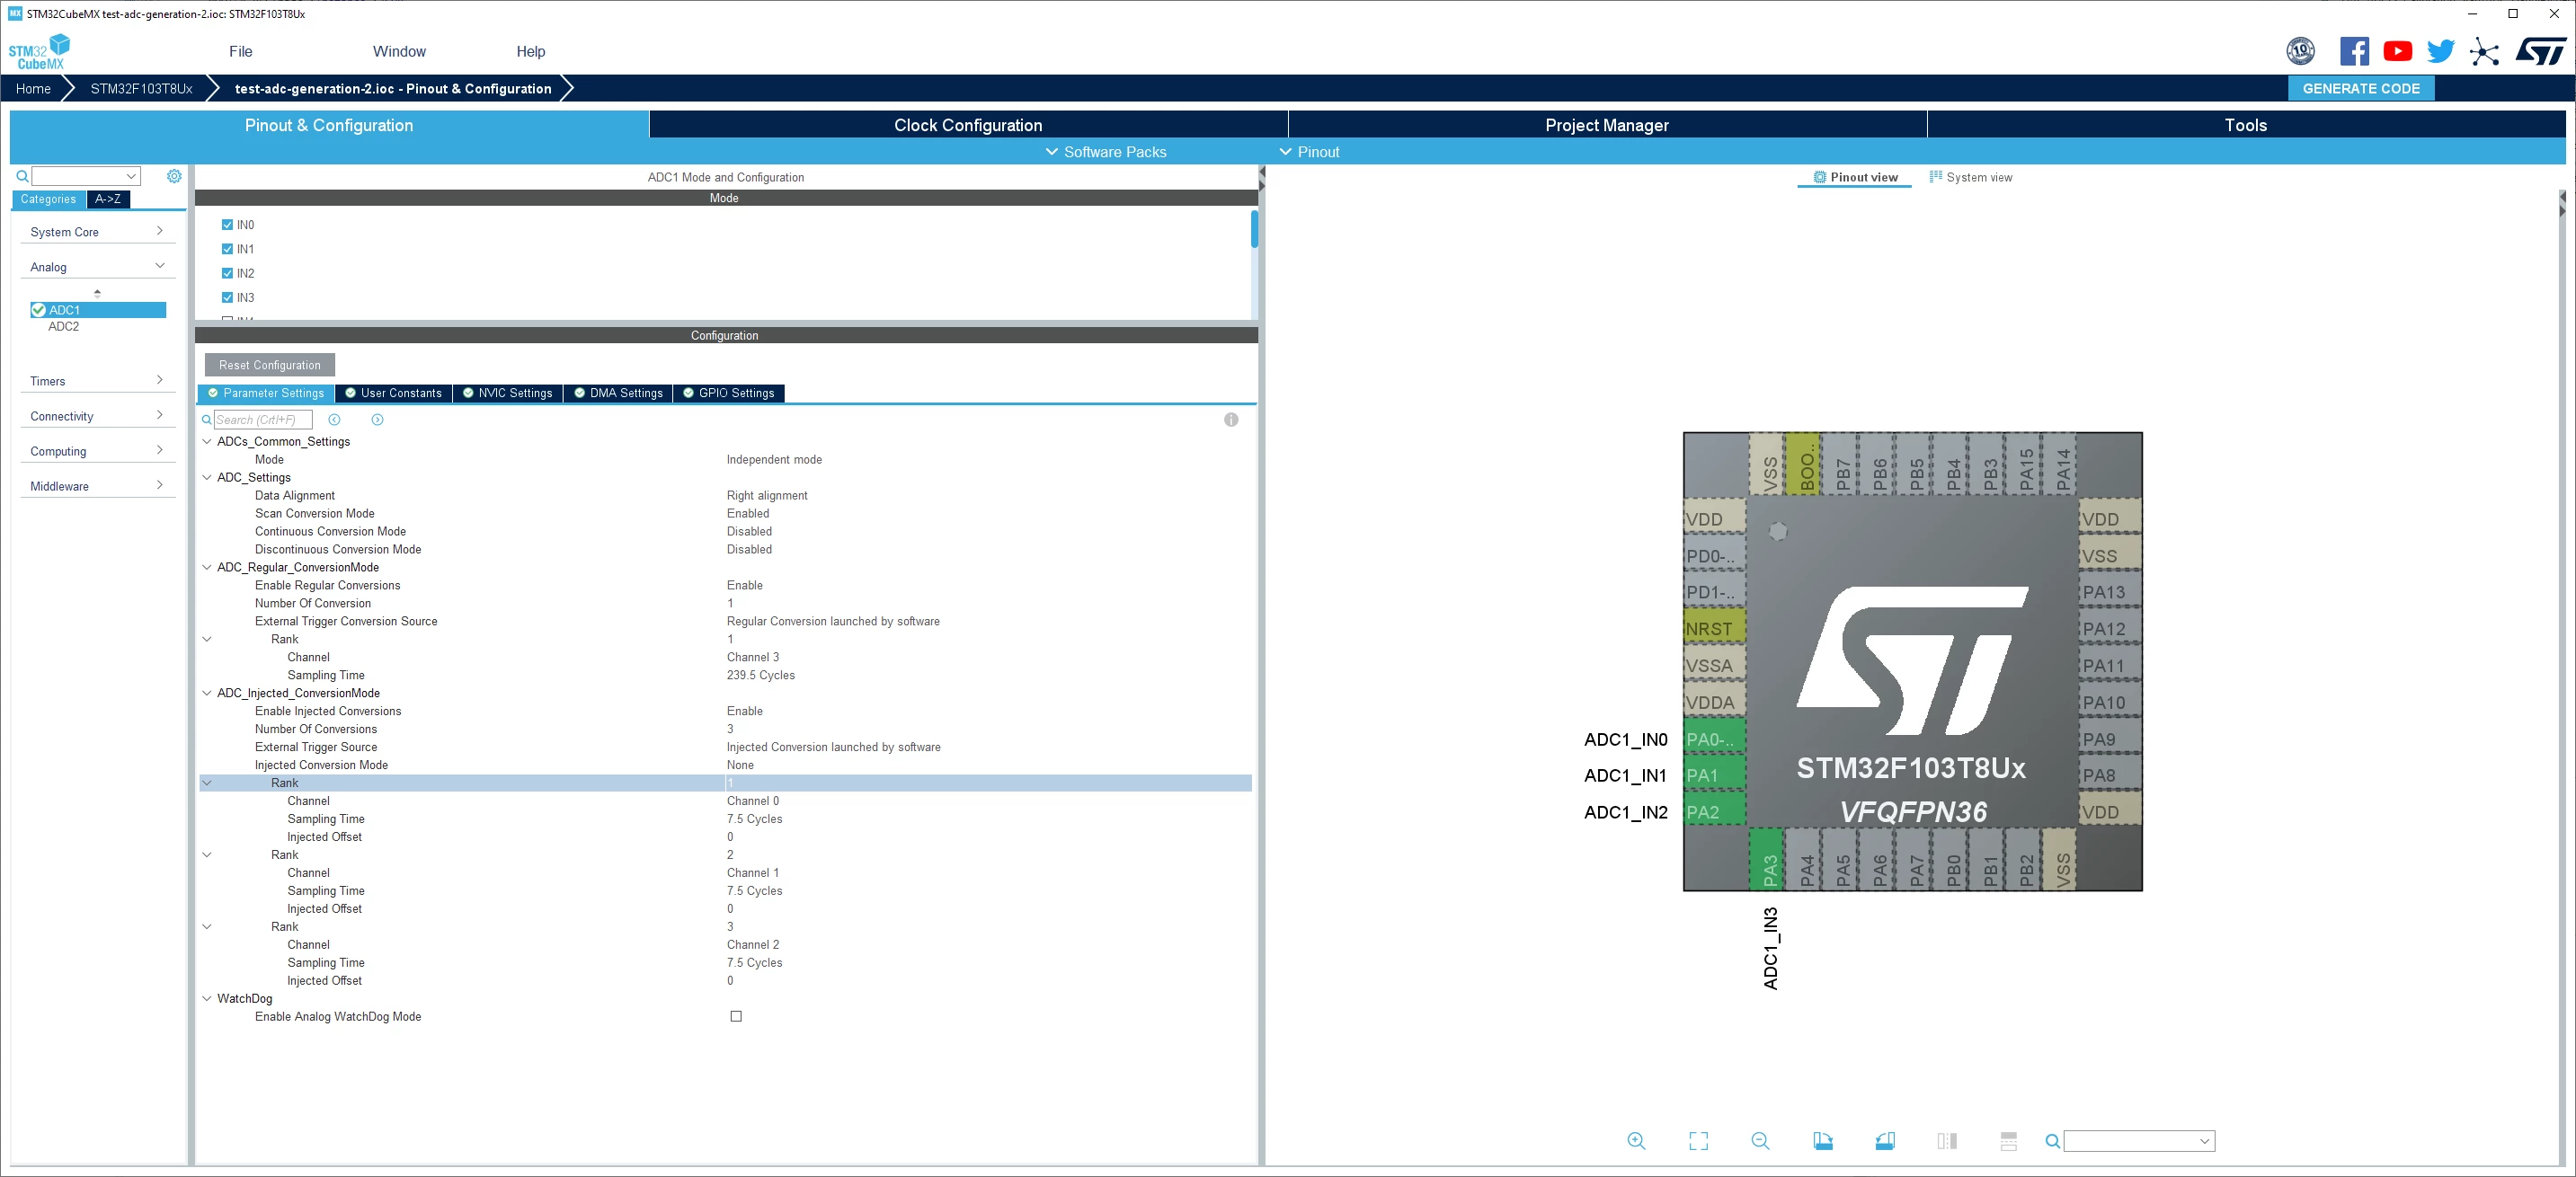The image size is (2576, 1177).
Task: Collapse the ADCs_Common_Settings node
Action: coord(207,441)
